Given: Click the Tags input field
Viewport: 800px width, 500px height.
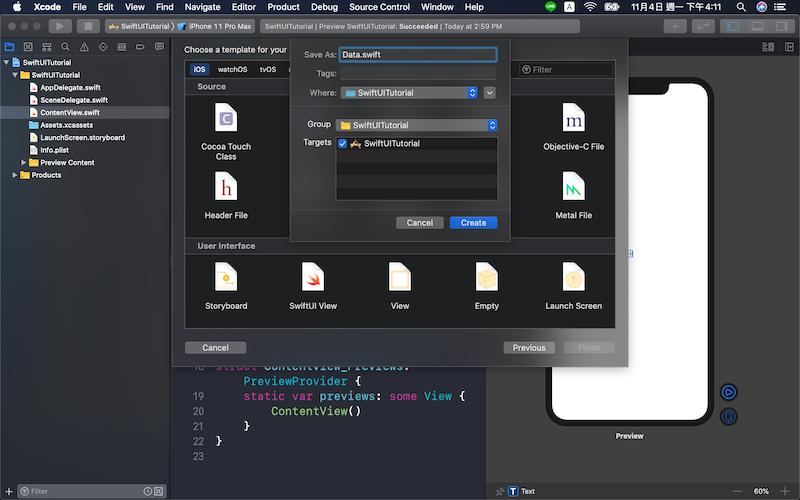Looking at the screenshot, I should coord(418,73).
